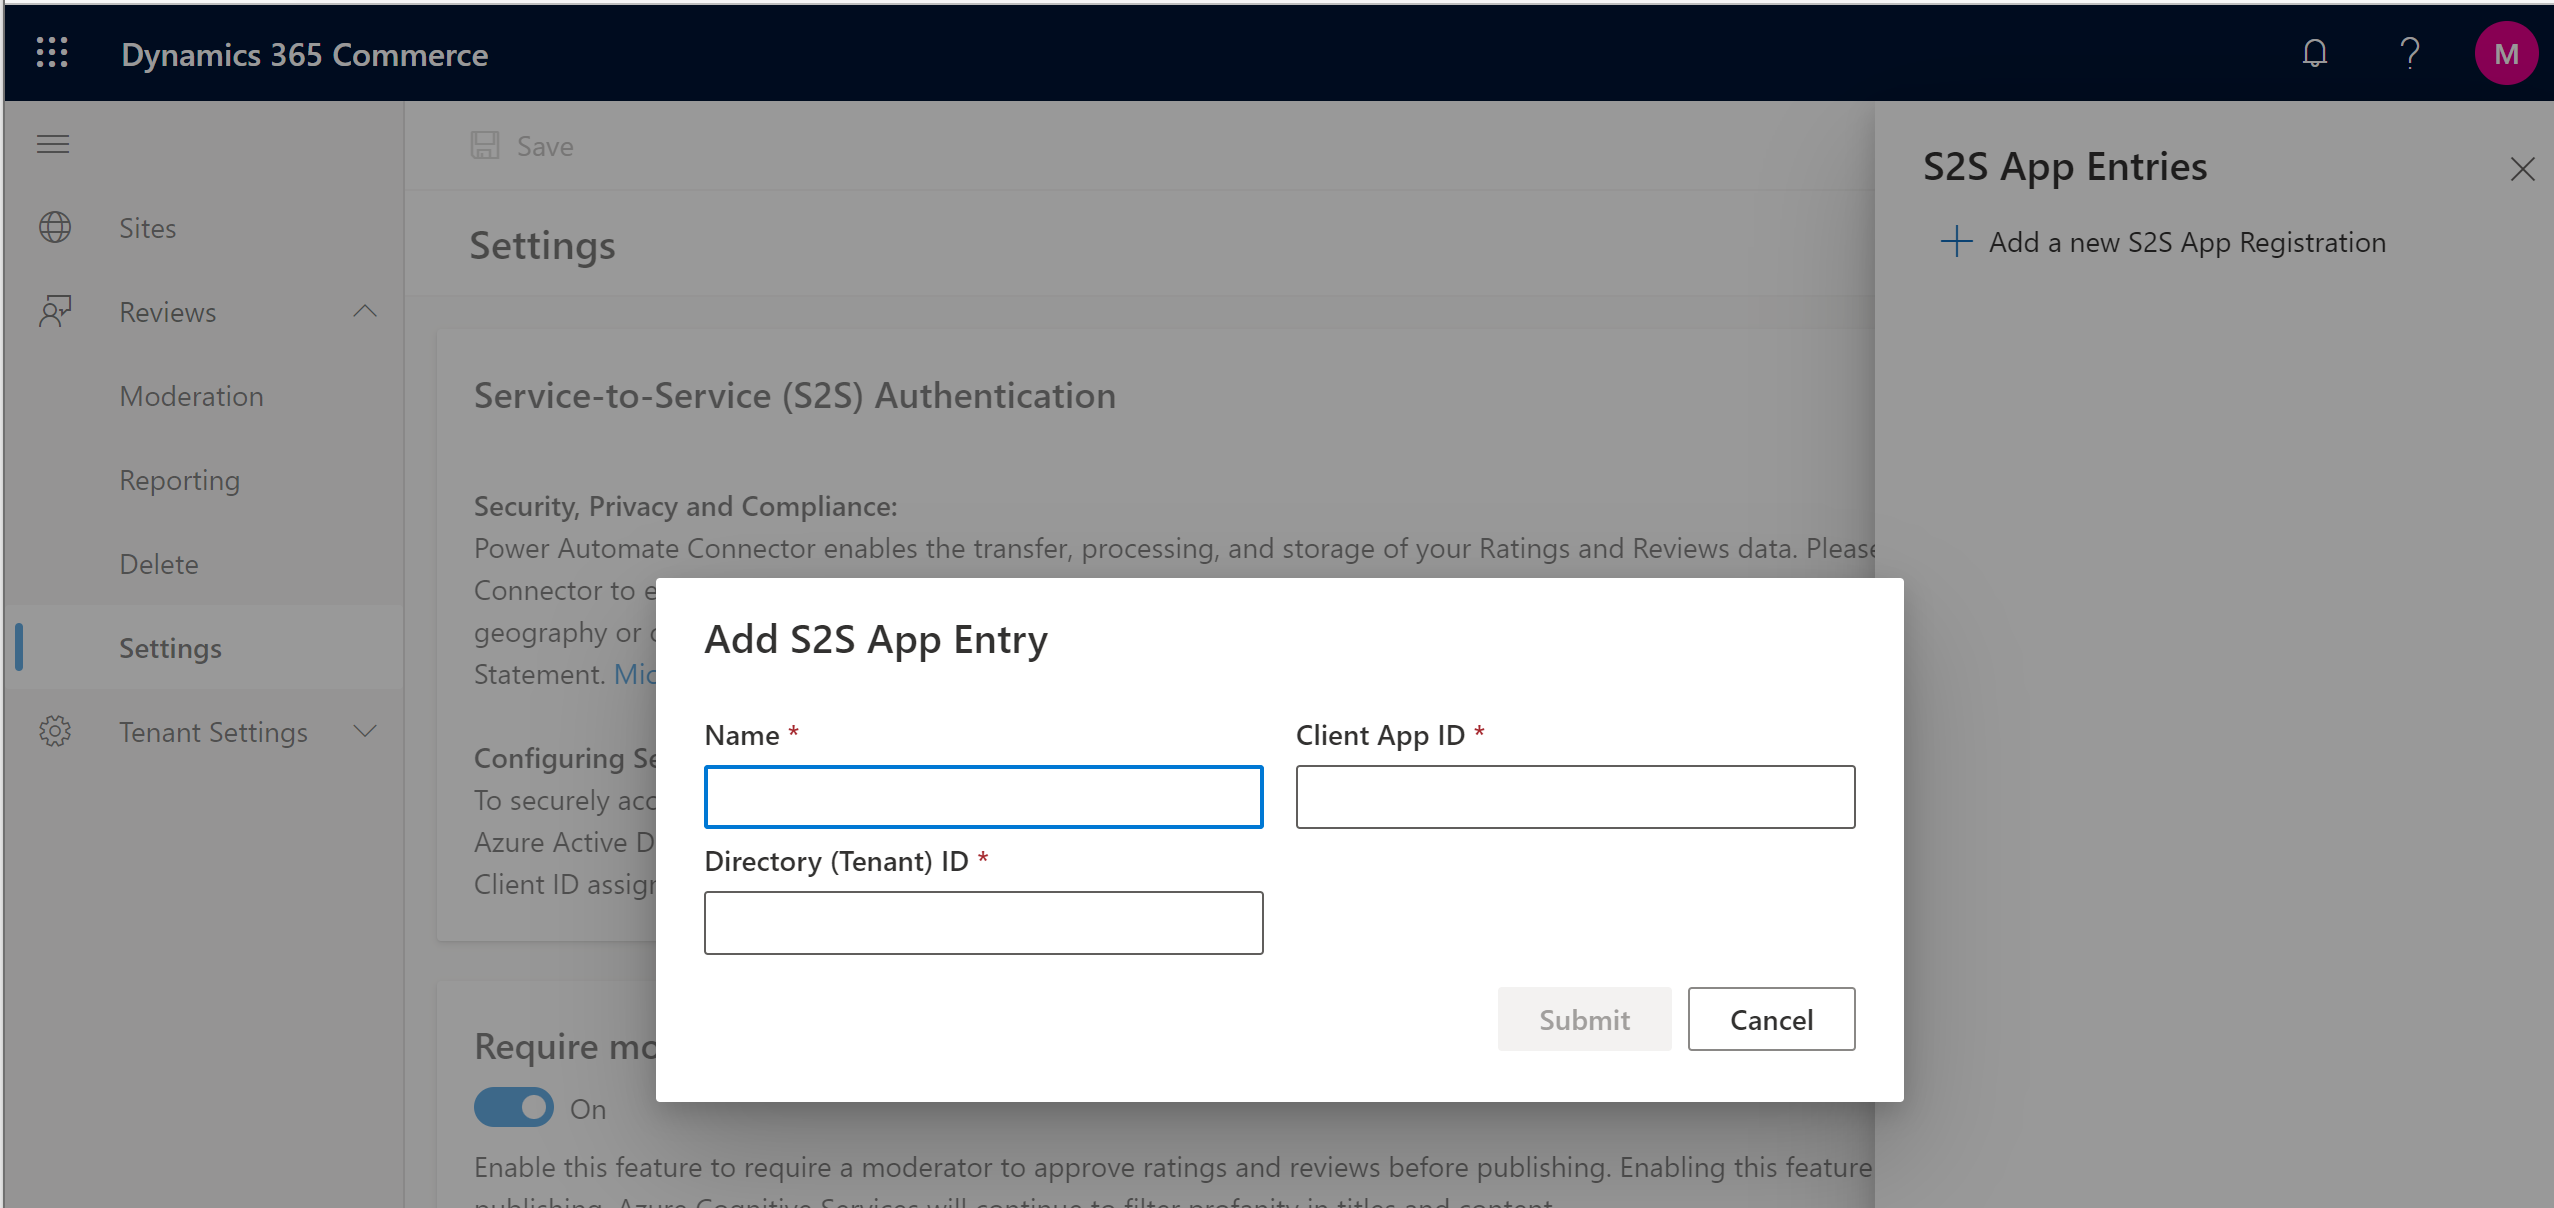
Task: Click the Sites globe icon in sidebar
Action: tap(55, 226)
